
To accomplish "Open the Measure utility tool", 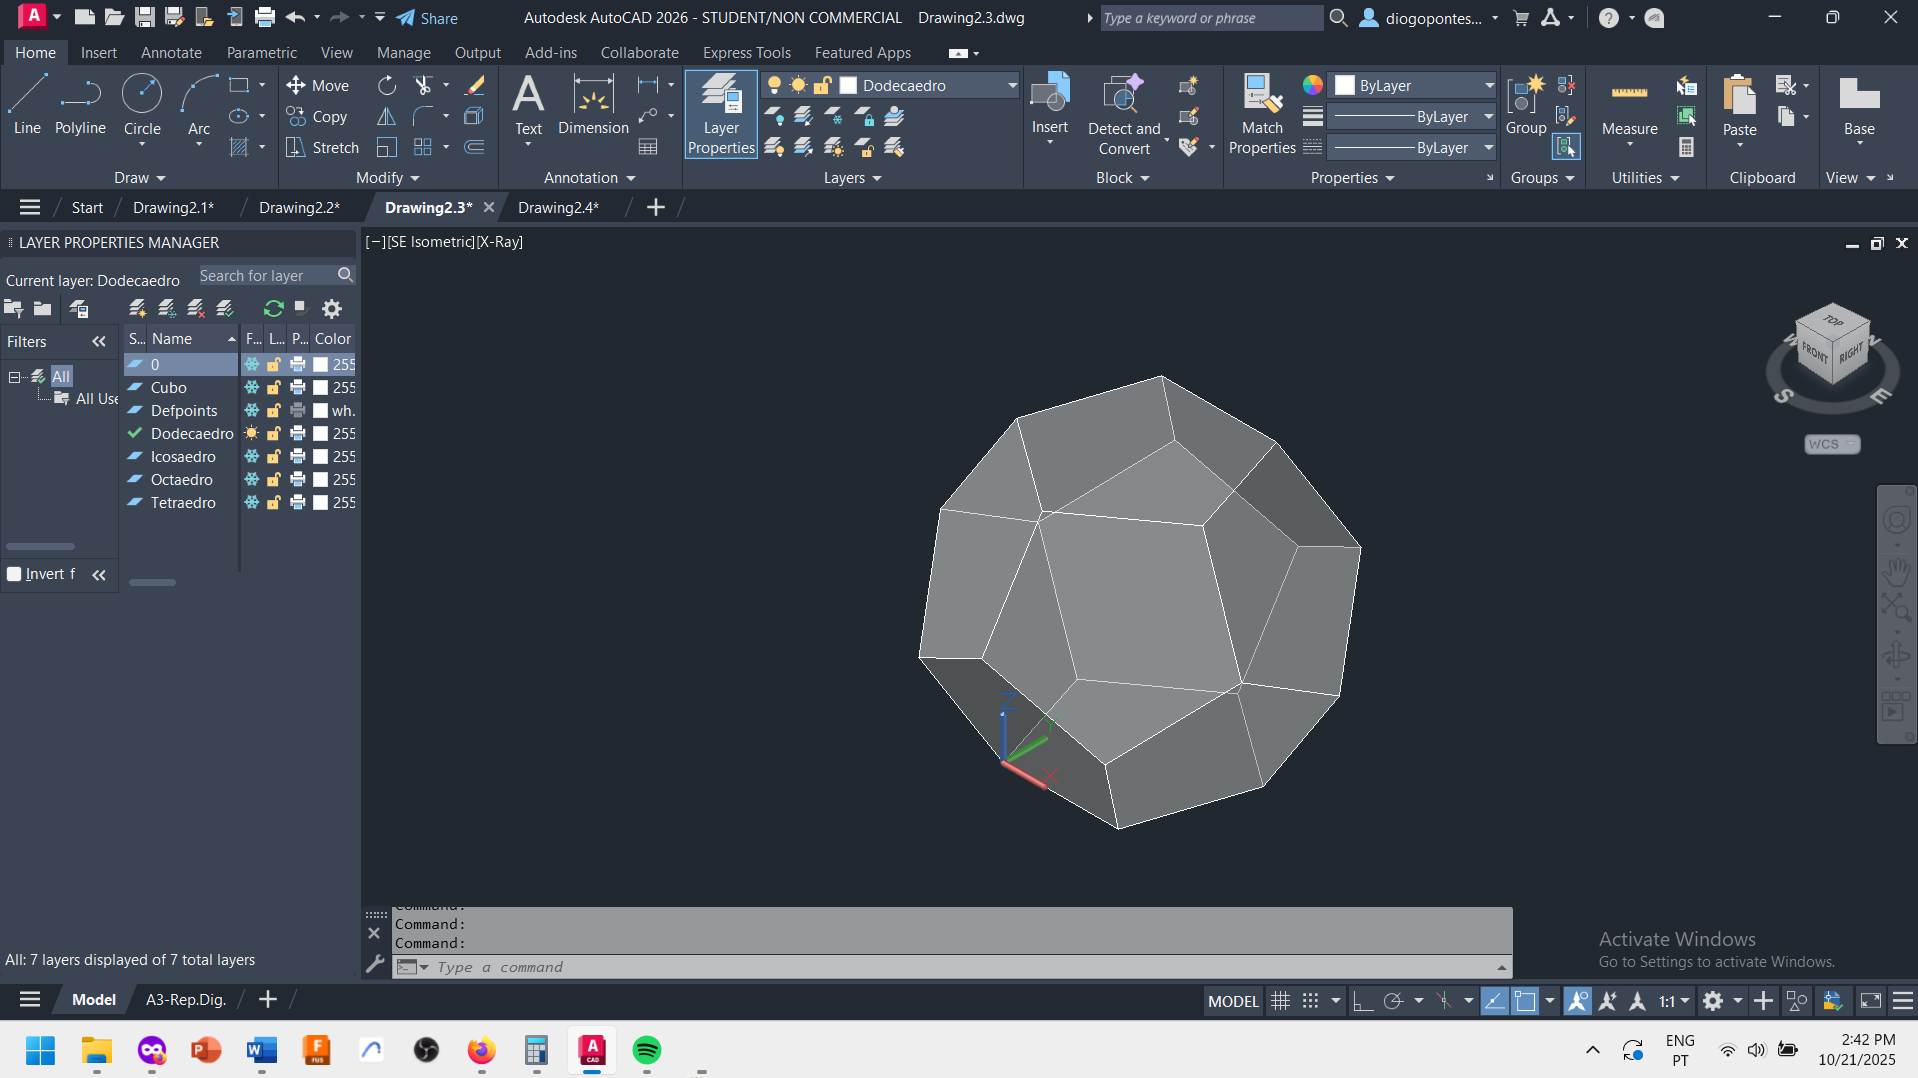I will (1629, 105).
